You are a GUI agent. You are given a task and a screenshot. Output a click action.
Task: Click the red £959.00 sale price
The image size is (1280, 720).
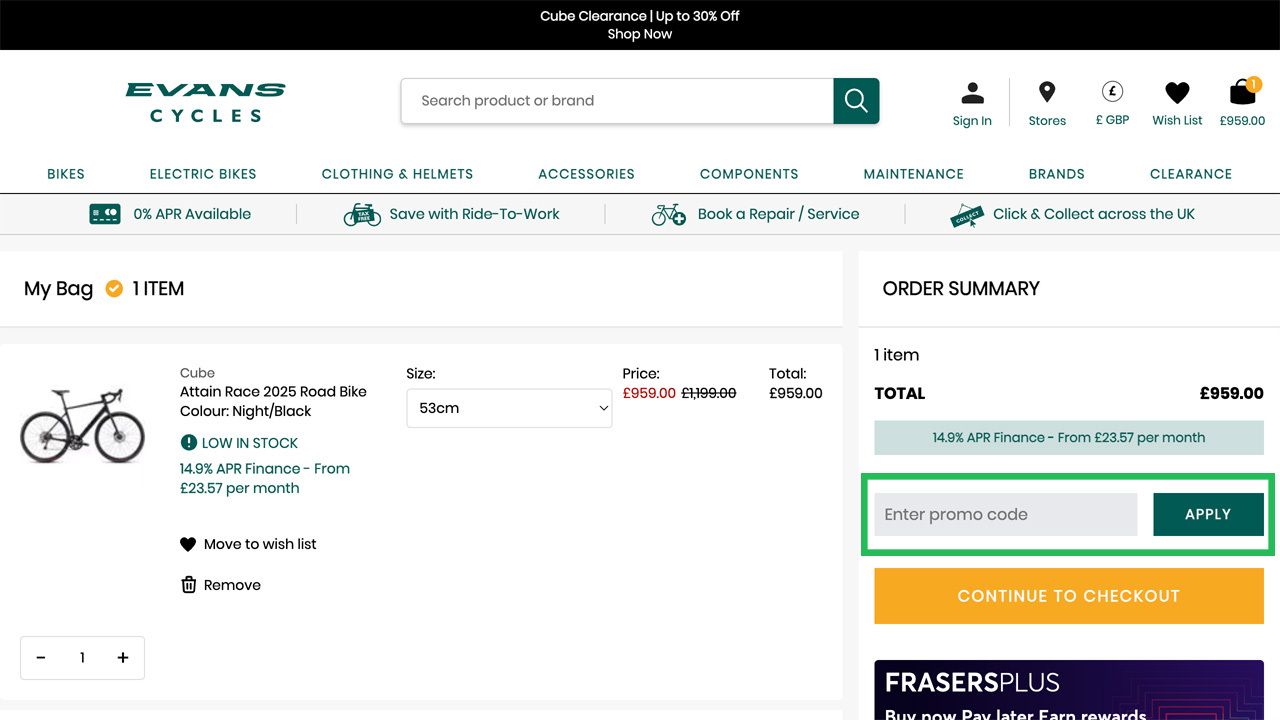pyautogui.click(x=649, y=393)
